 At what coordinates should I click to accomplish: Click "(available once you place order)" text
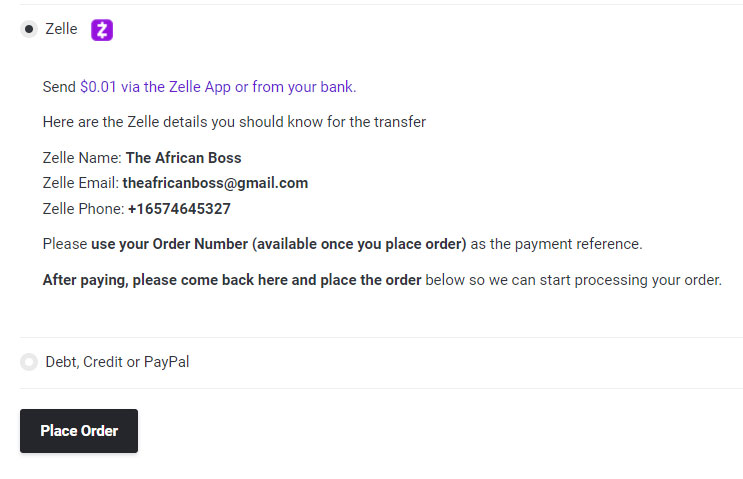(359, 244)
